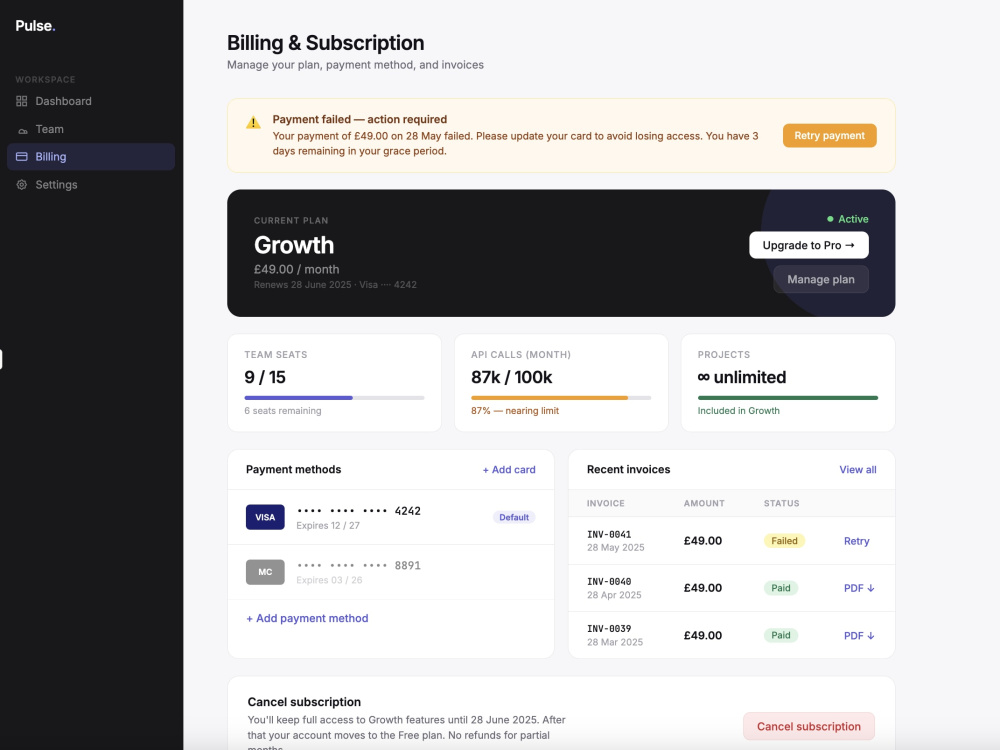Click 'Renews 28 June 2025' plan text

click(302, 284)
